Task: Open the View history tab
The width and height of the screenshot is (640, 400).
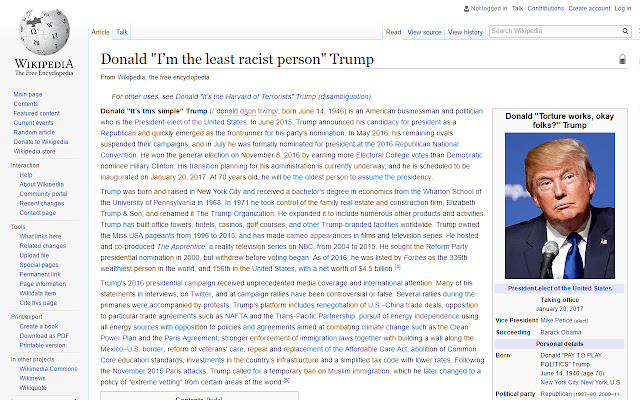Action: [465, 32]
